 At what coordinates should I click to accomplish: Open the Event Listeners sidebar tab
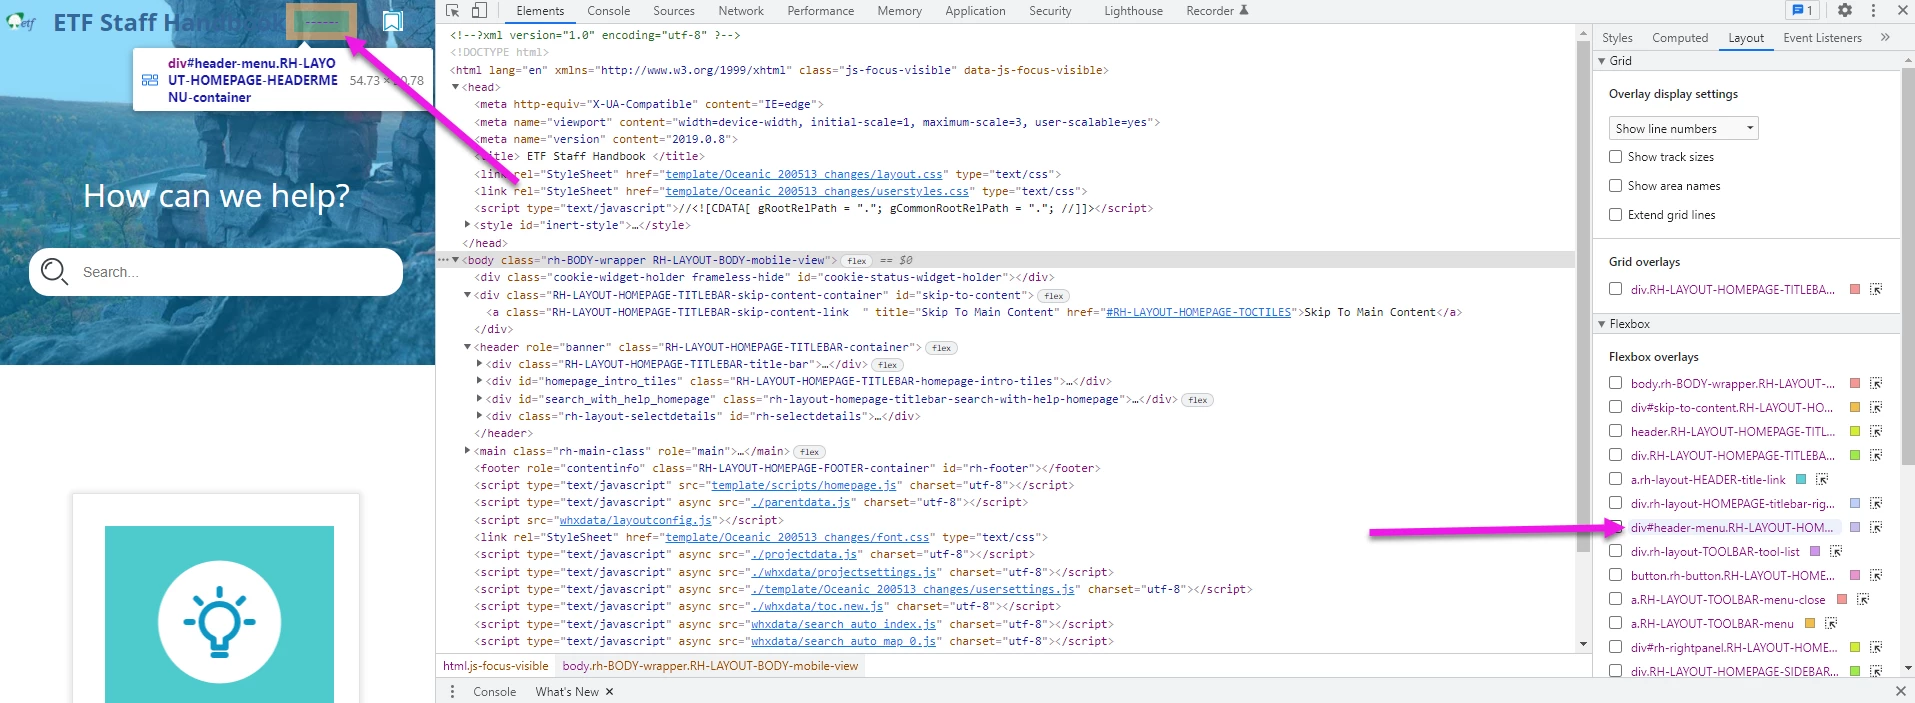point(1822,38)
